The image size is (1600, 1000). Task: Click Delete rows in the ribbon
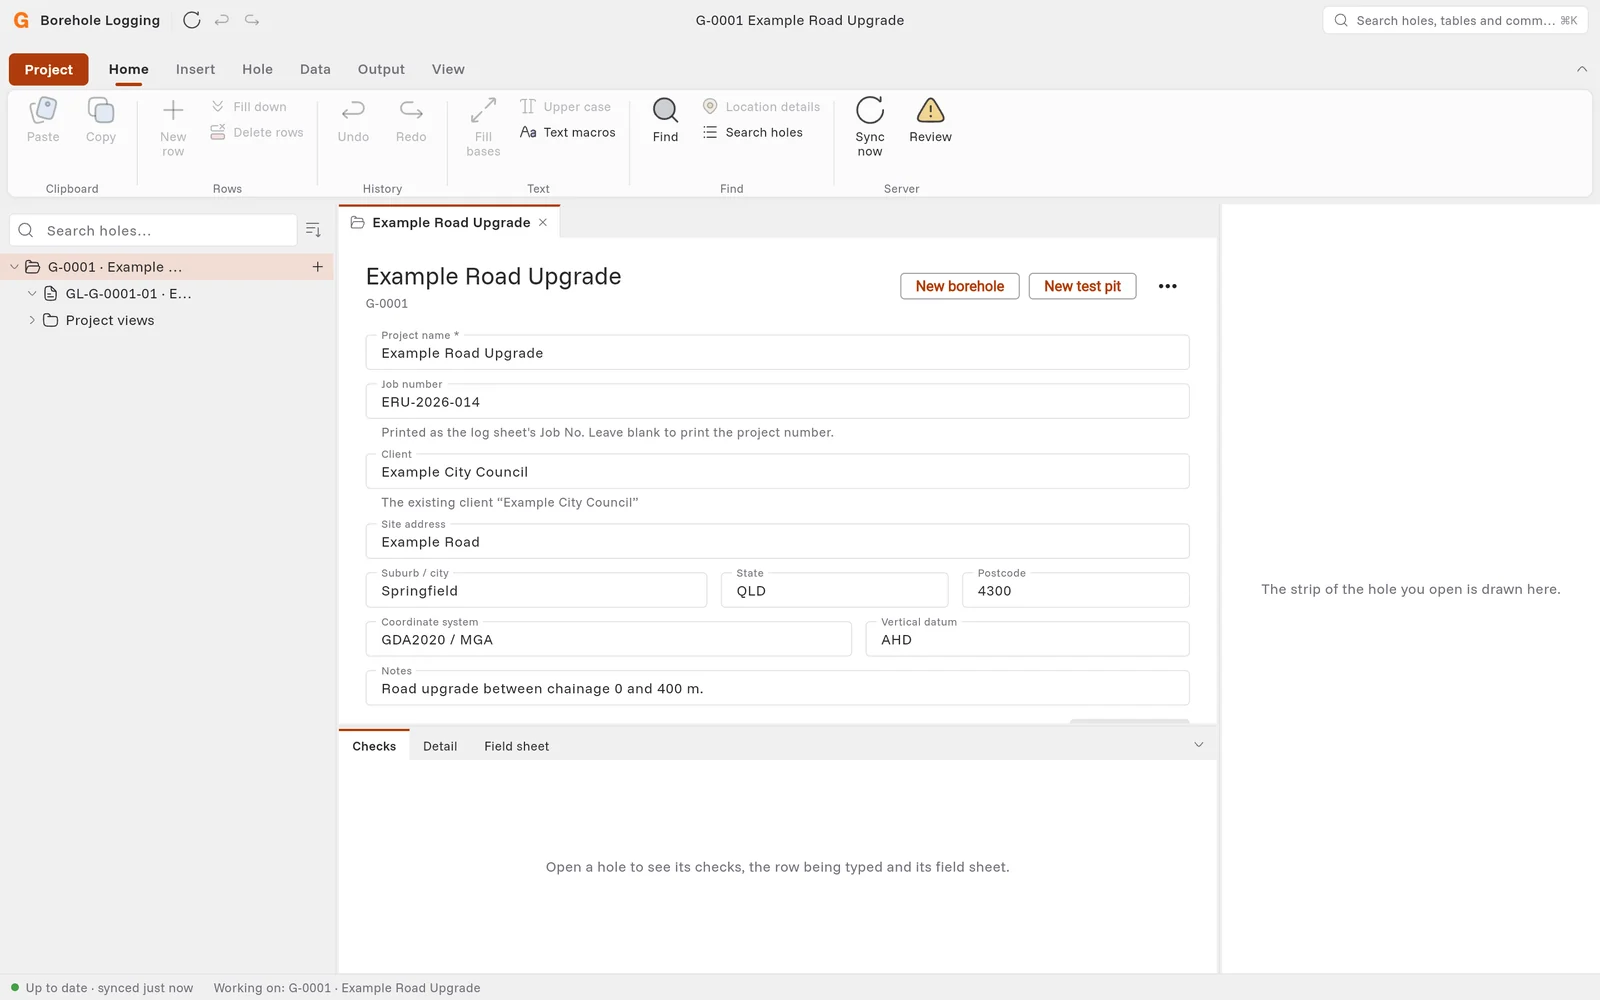coord(257,132)
